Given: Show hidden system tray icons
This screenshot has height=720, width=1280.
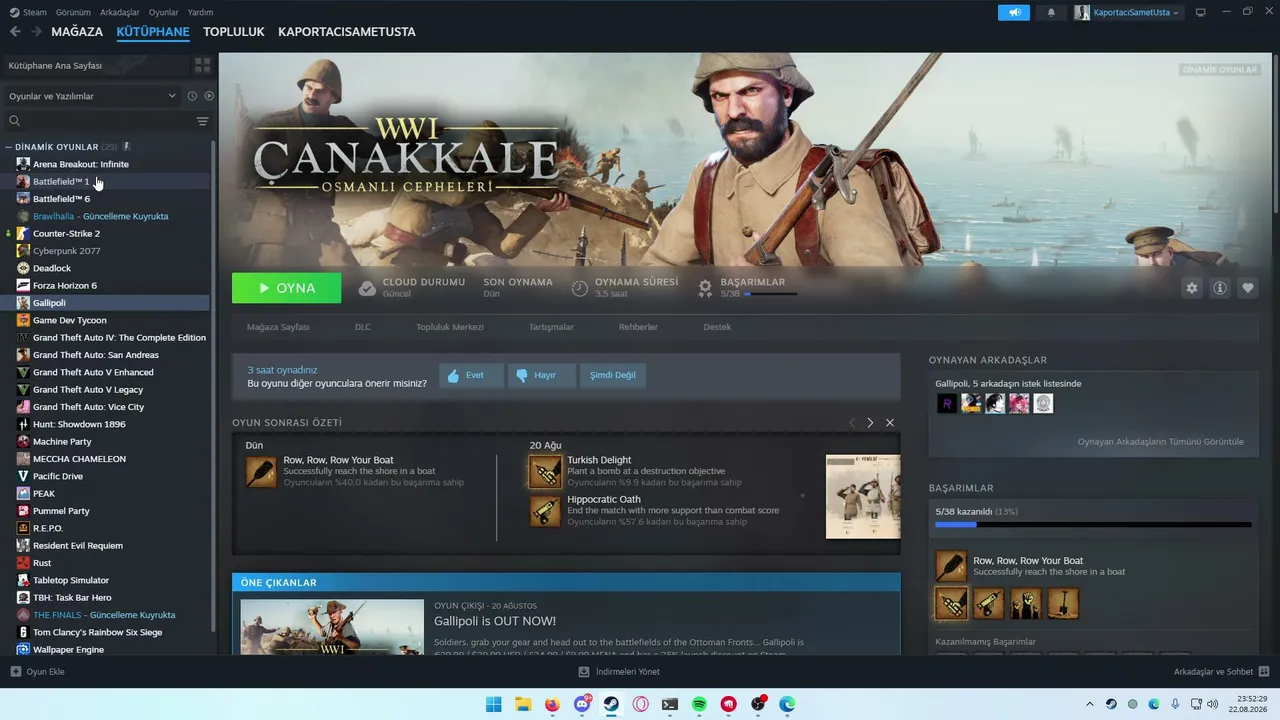Looking at the screenshot, I should coord(1090,704).
